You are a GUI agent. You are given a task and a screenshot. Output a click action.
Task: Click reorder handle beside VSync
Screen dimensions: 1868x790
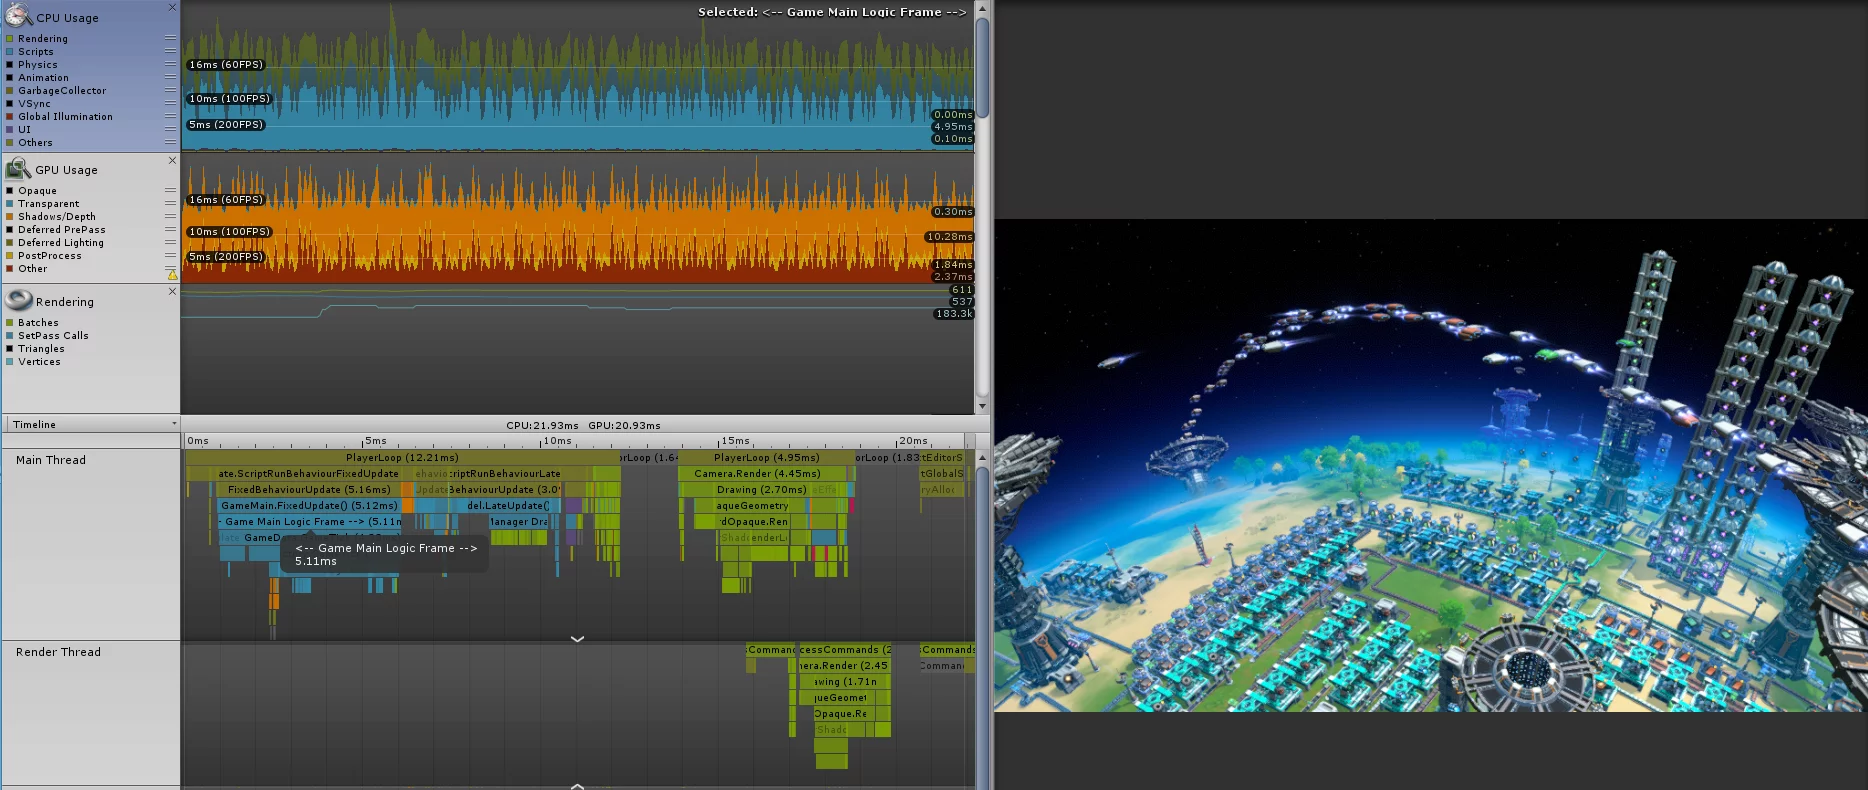(170, 103)
